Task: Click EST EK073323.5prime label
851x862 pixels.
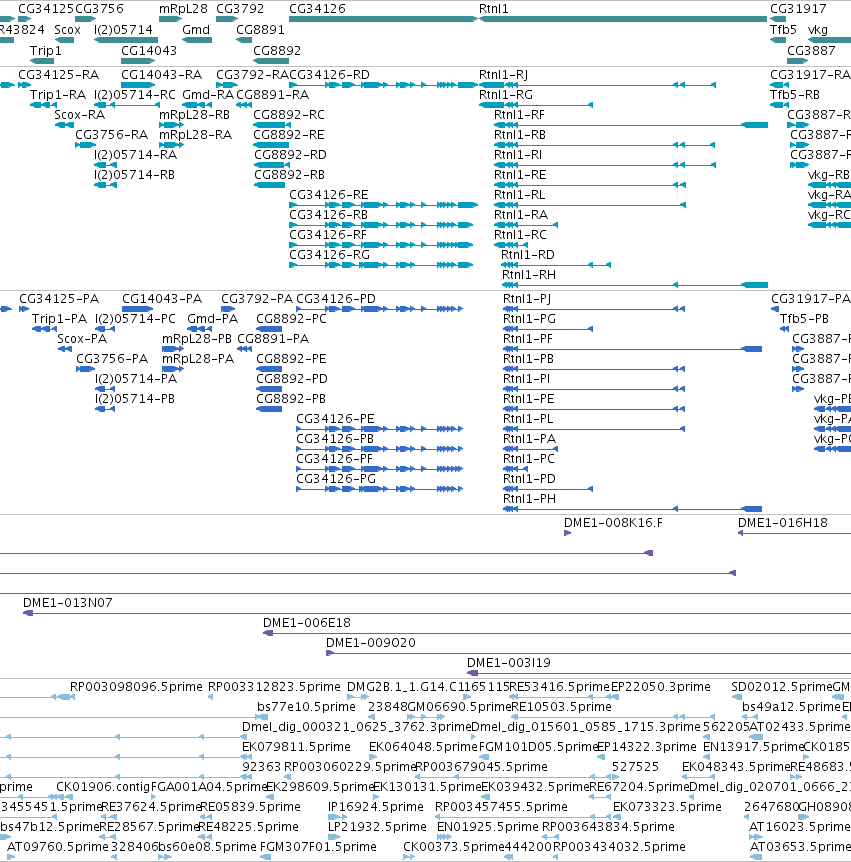Action: point(667,807)
